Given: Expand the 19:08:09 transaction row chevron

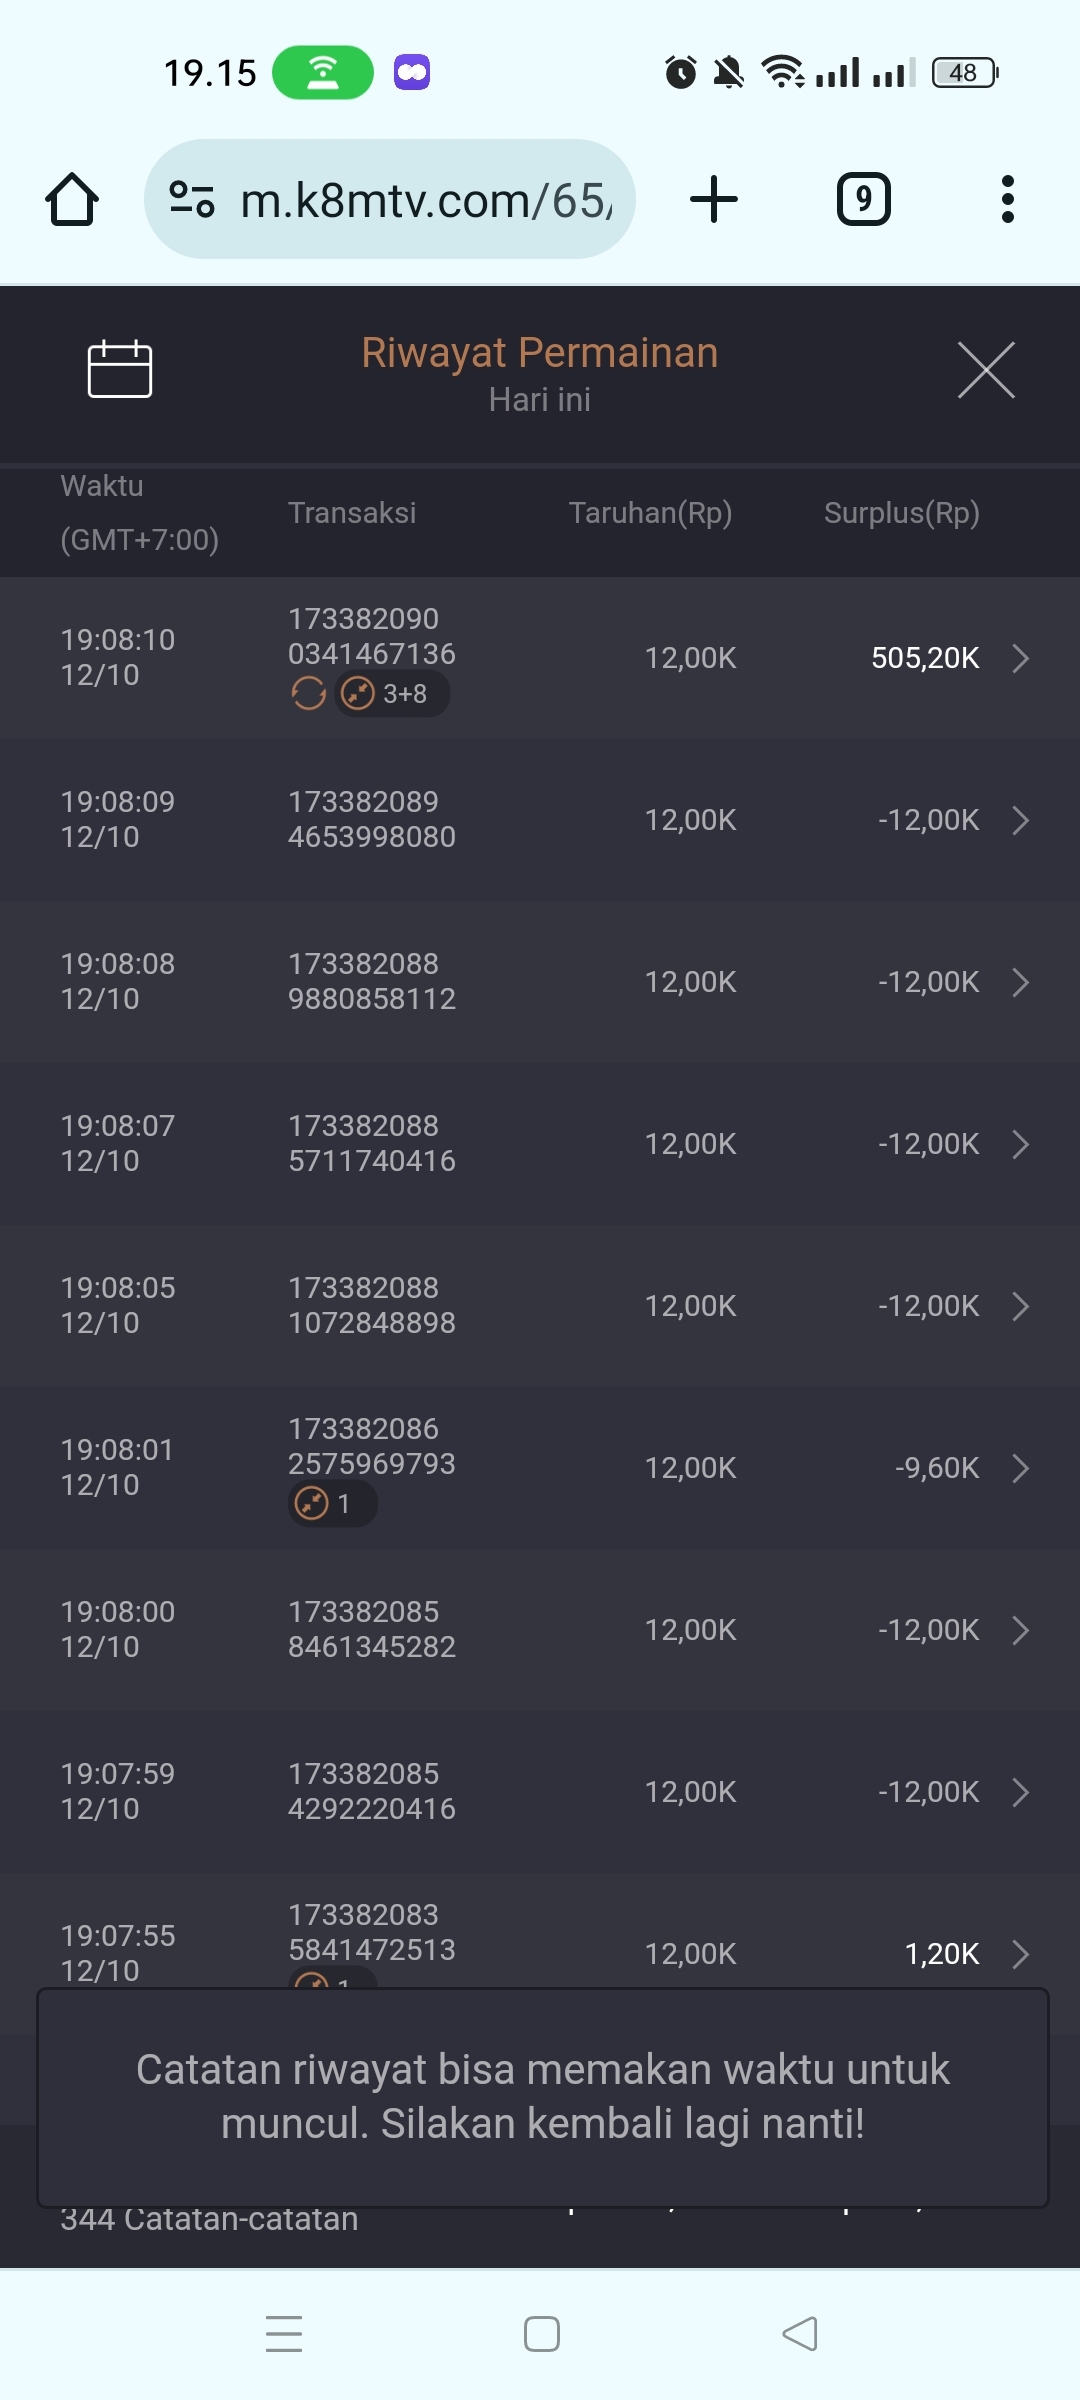Looking at the screenshot, I should click(x=1020, y=820).
